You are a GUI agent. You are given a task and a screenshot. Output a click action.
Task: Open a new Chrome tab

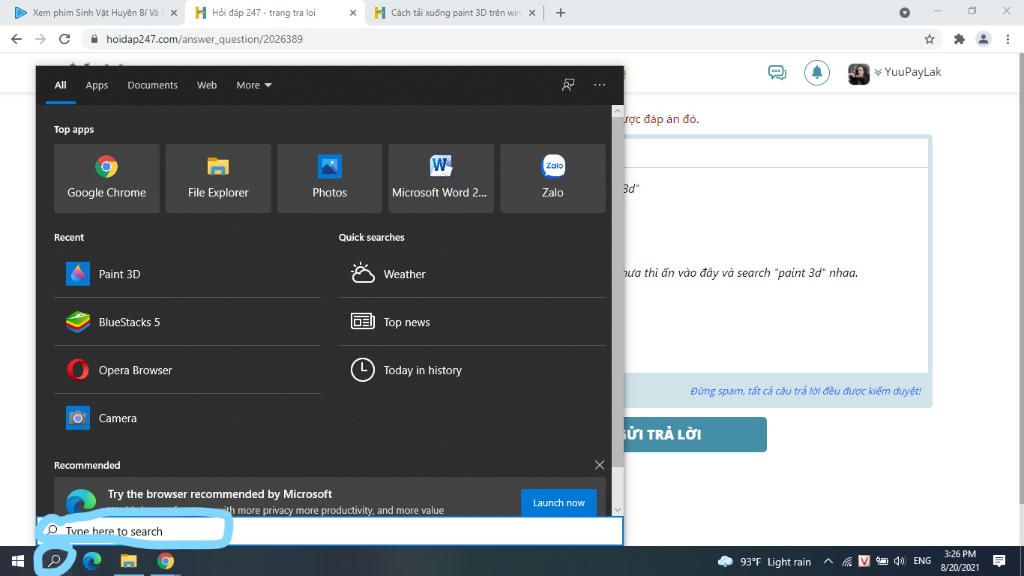[x=560, y=12]
